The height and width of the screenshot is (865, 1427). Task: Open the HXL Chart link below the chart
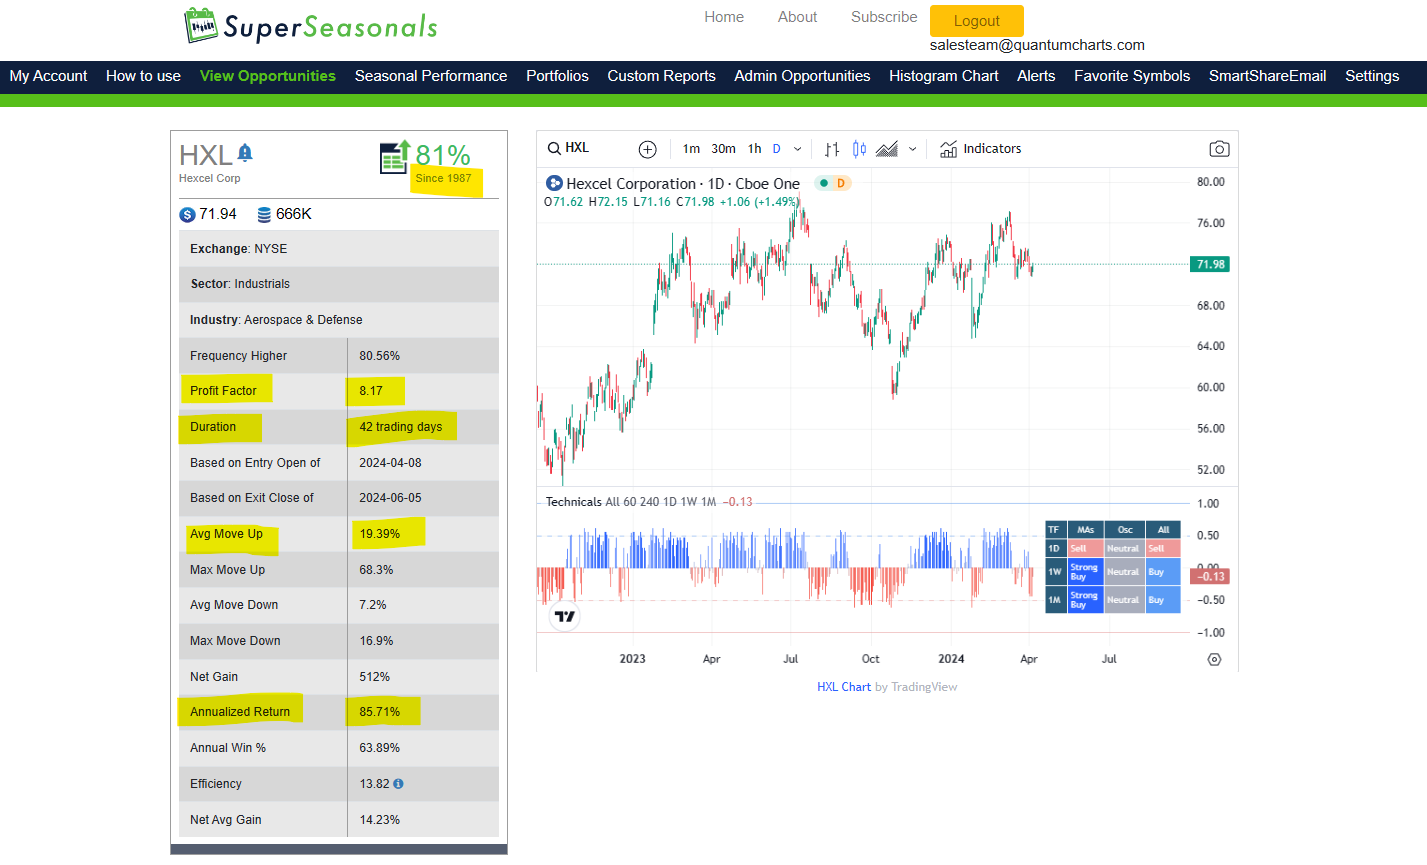point(844,687)
